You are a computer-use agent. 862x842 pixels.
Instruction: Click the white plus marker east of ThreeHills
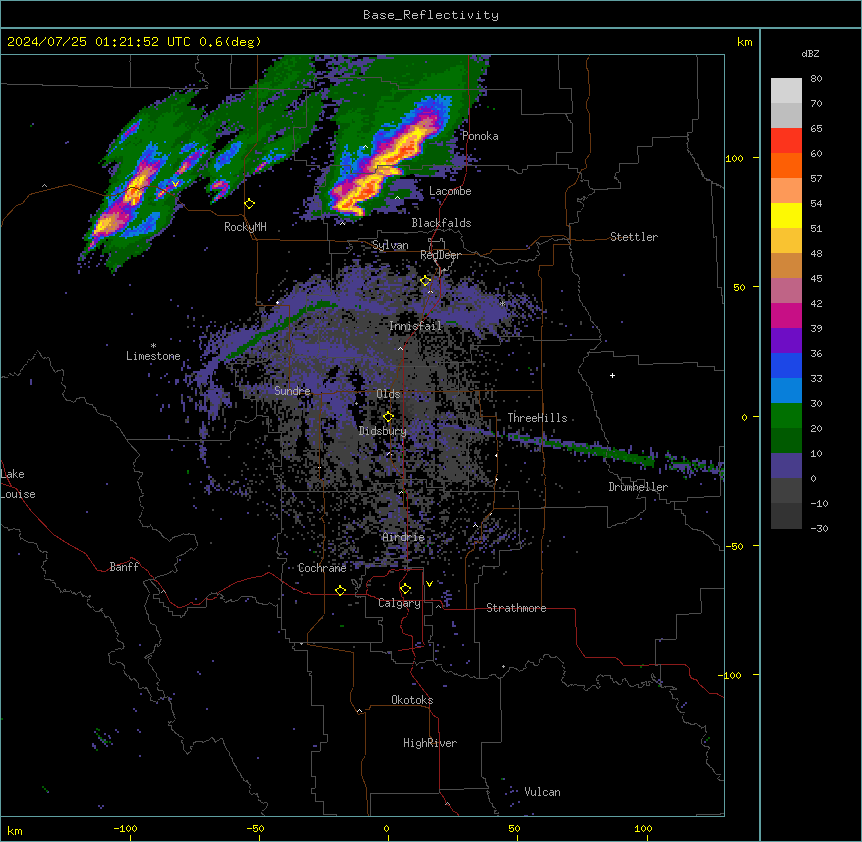tap(612, 375)
